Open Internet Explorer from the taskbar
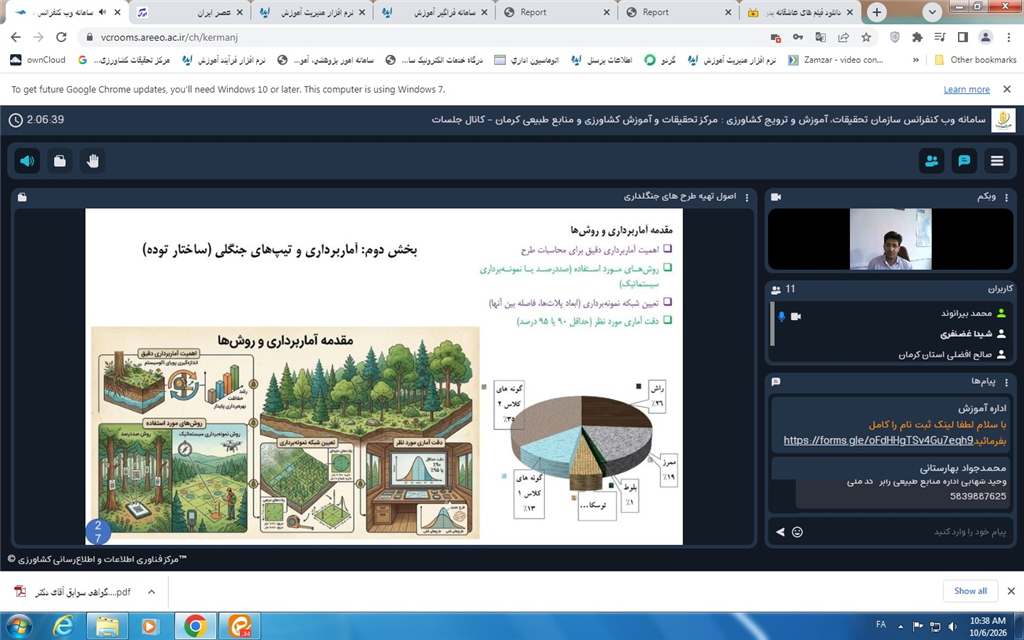 pos(63,626)
